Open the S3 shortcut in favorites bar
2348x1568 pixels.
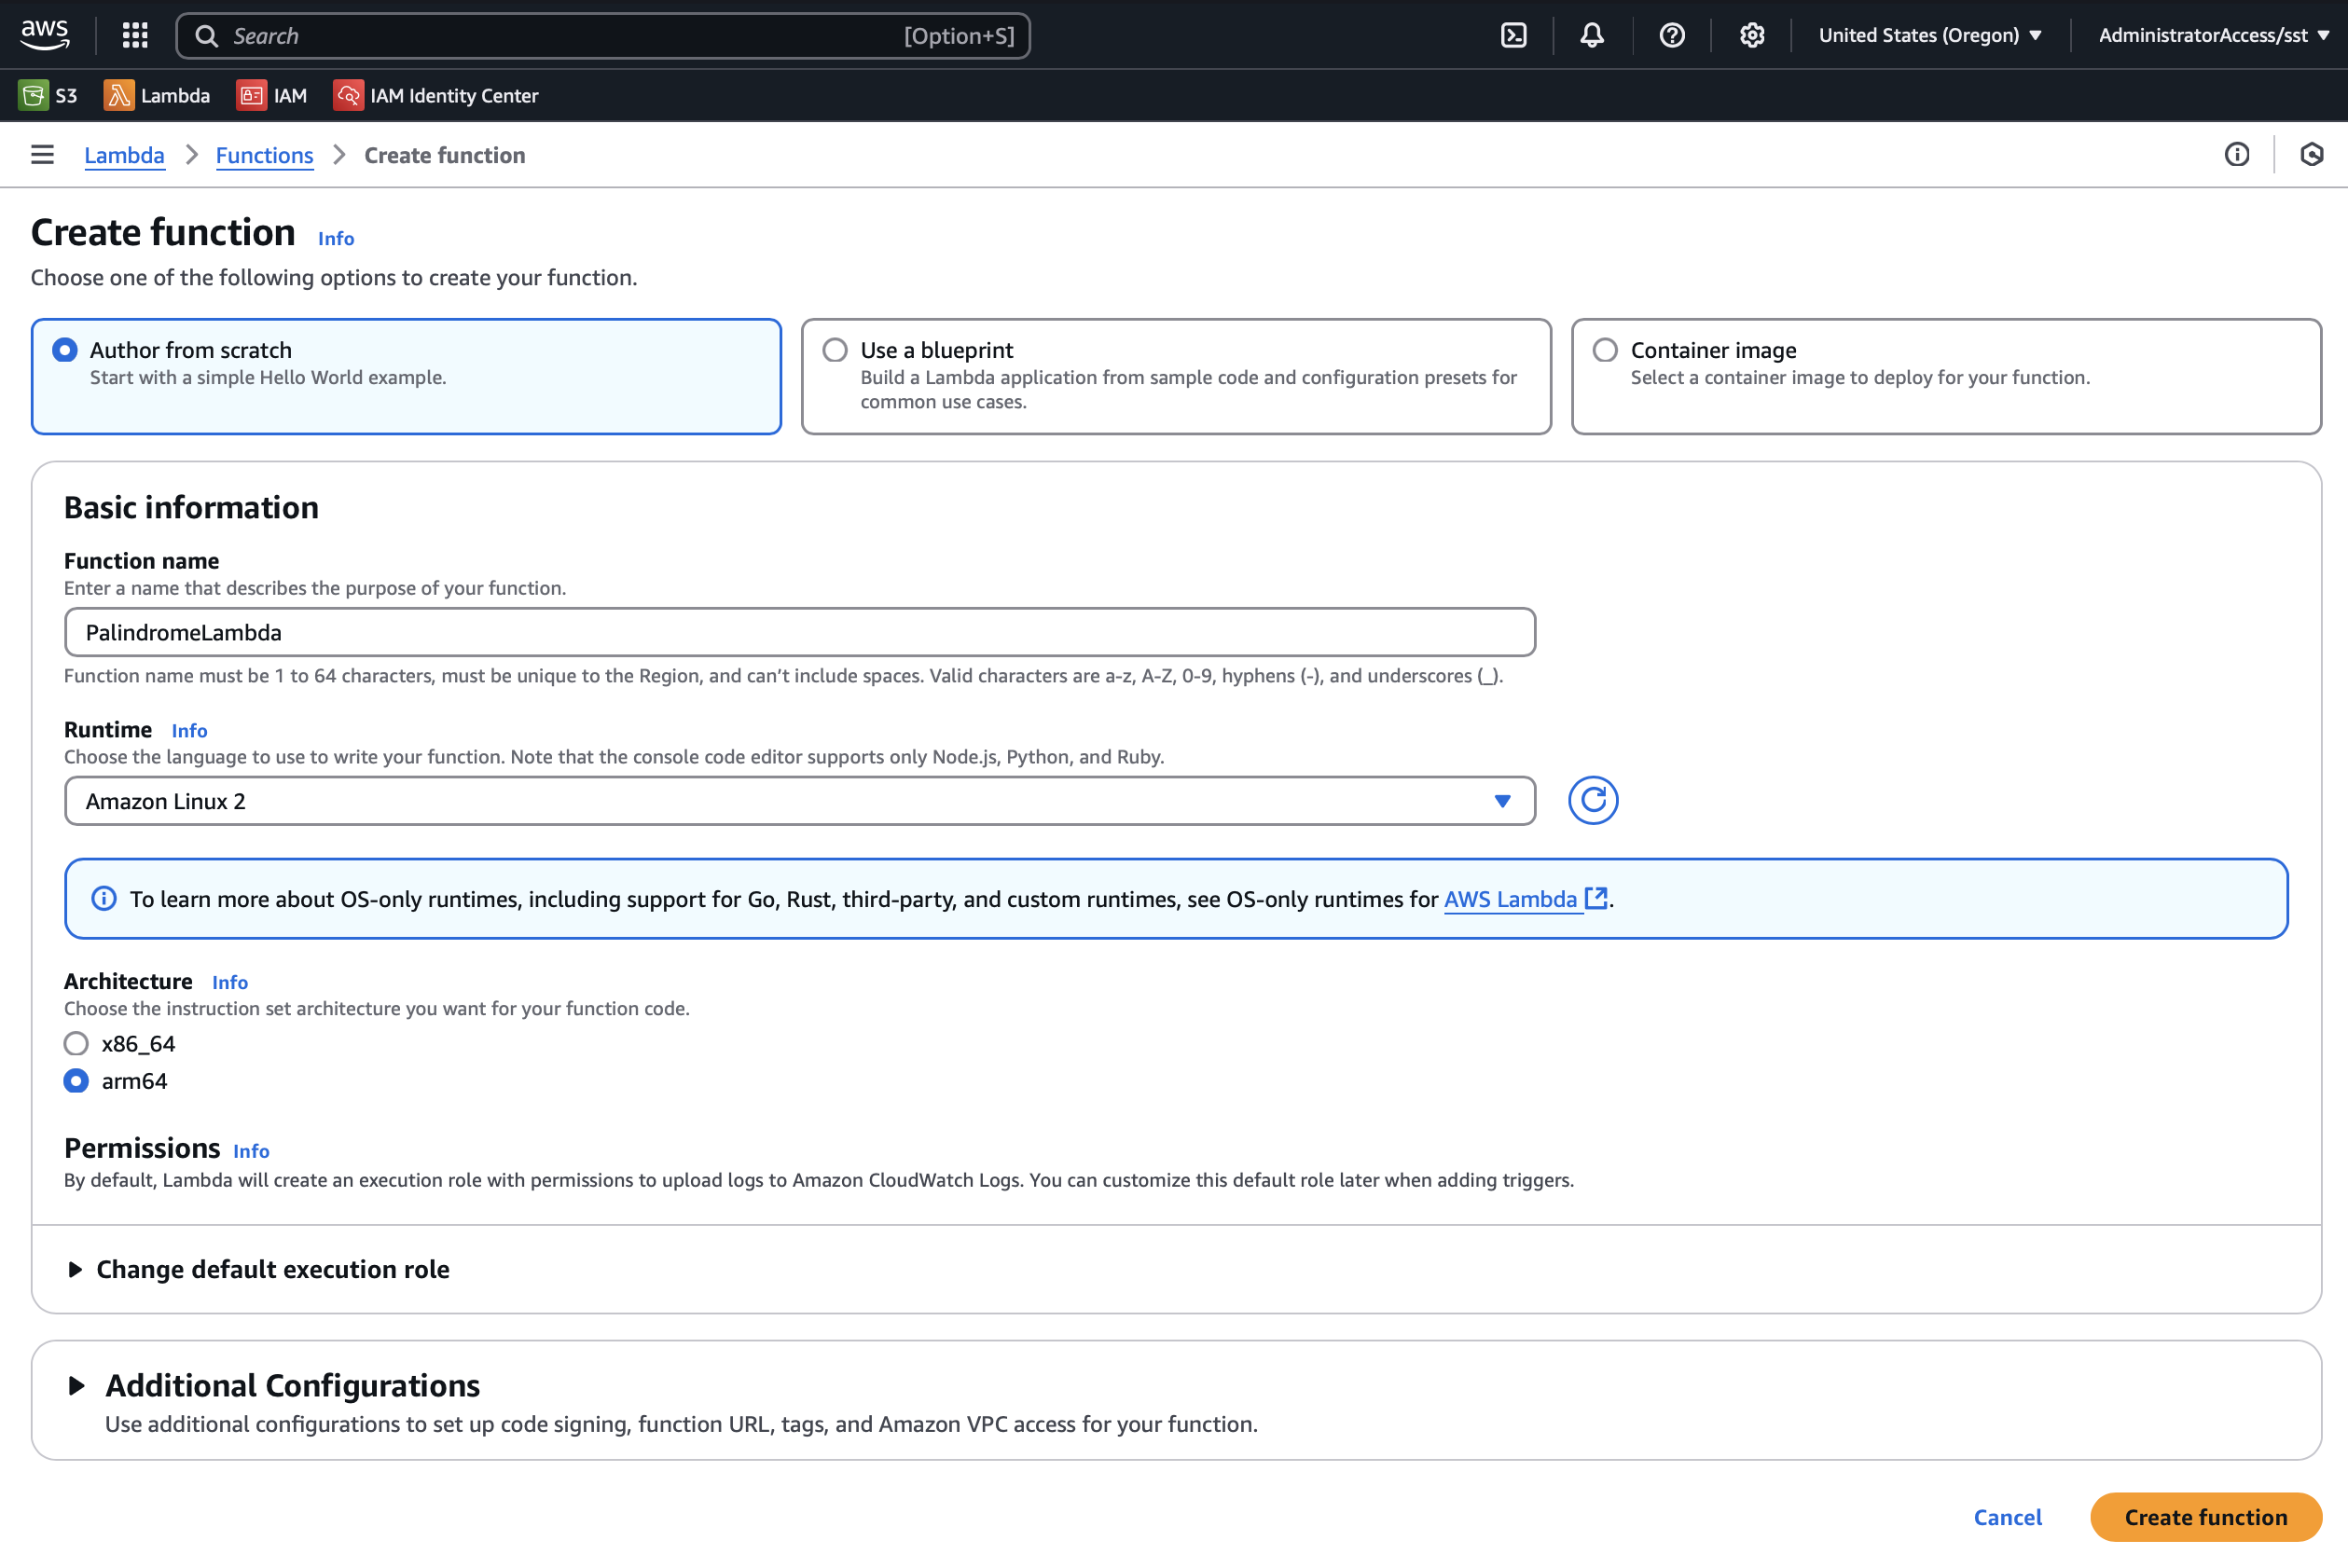[48, 96]
